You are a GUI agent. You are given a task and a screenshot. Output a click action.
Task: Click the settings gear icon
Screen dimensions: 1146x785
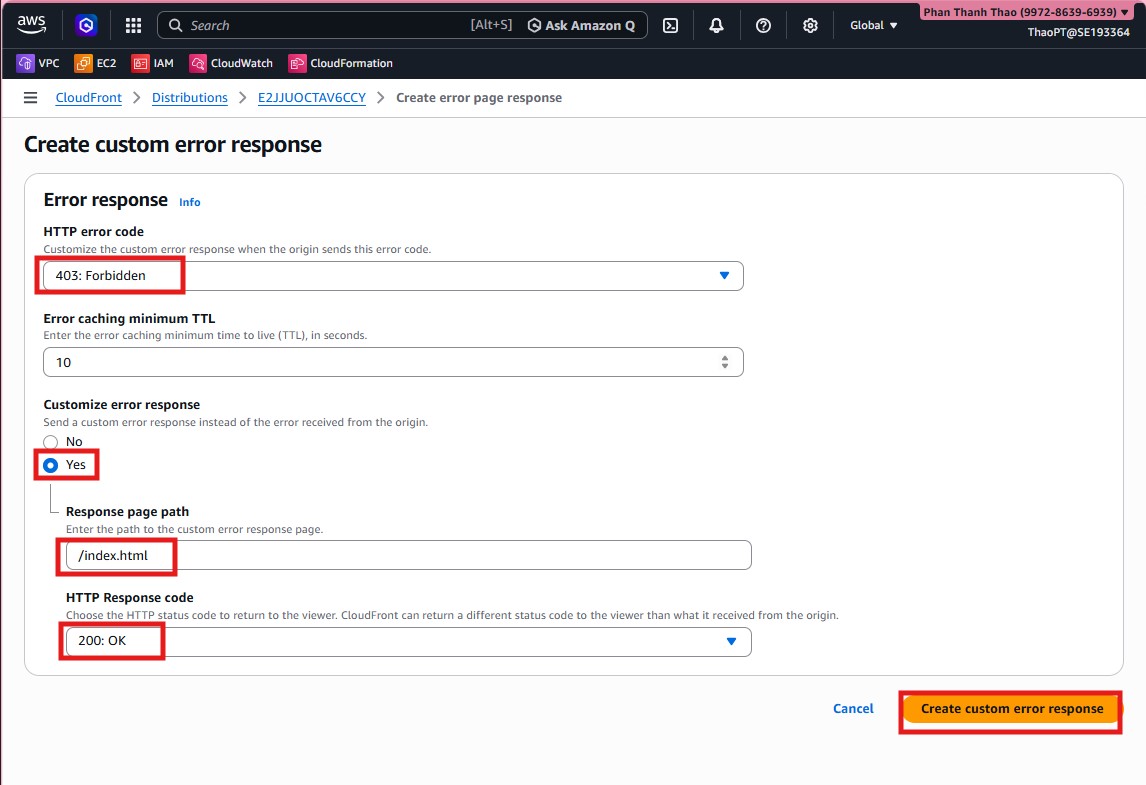point(810,25)
